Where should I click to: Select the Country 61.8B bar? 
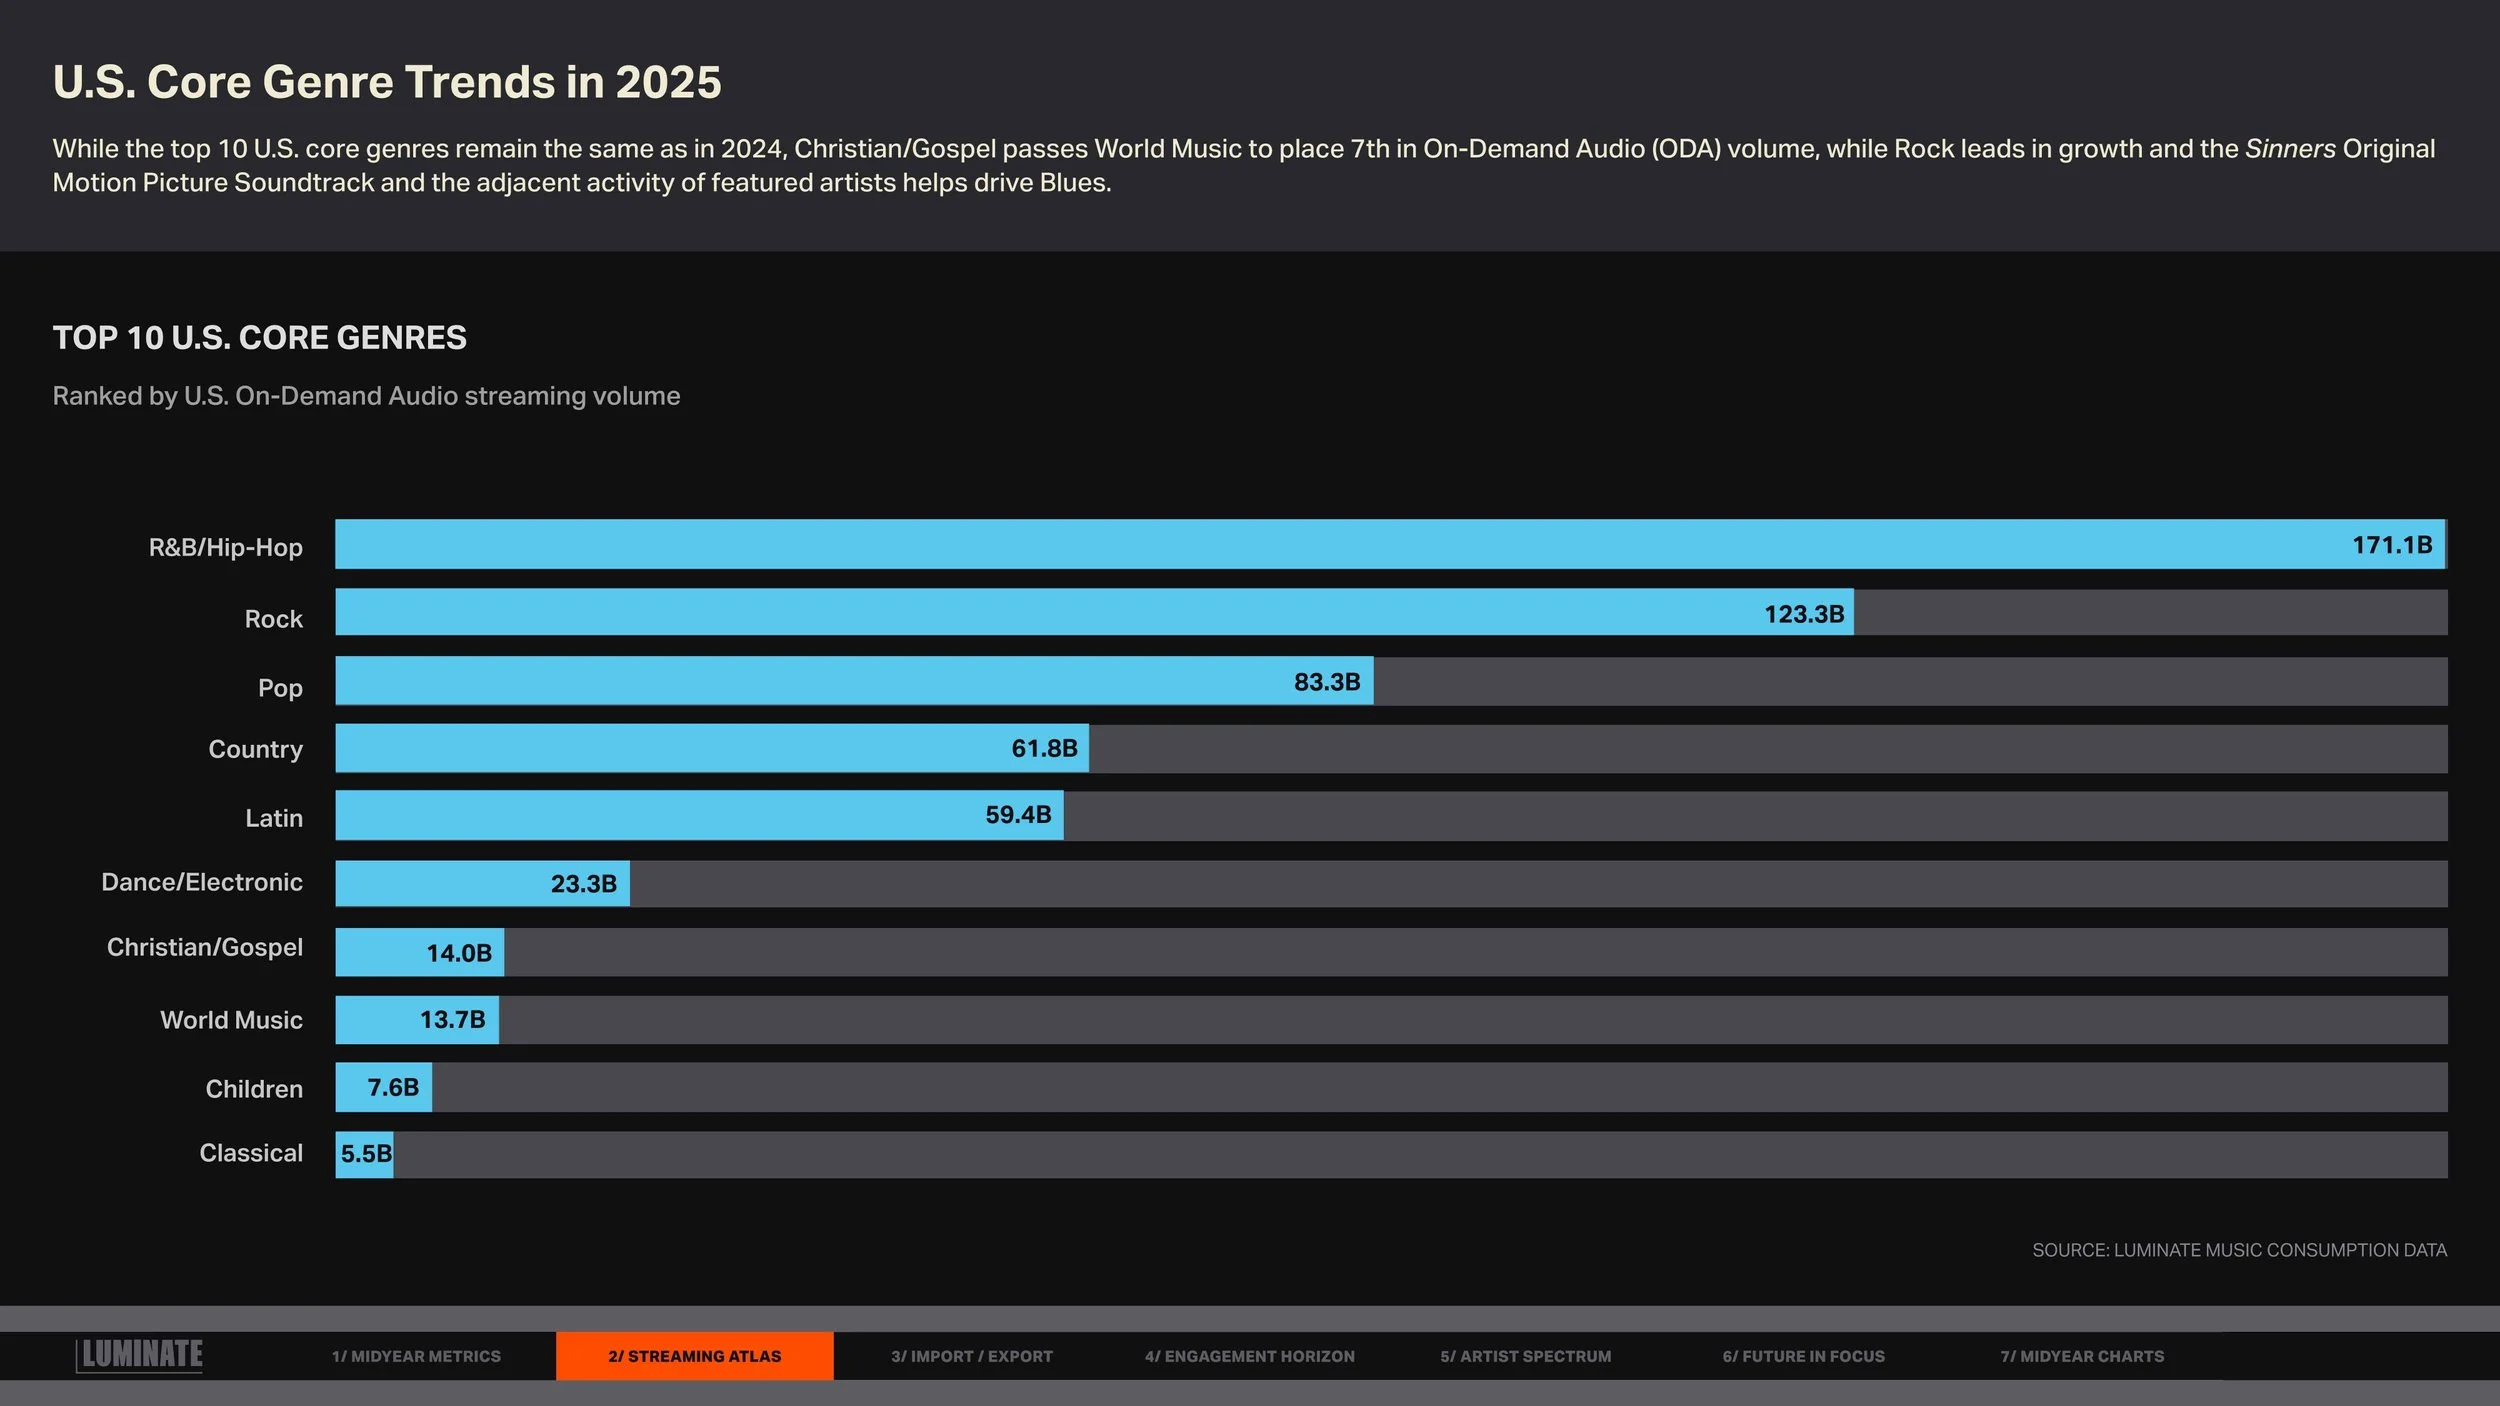click(x=711, y=748)
